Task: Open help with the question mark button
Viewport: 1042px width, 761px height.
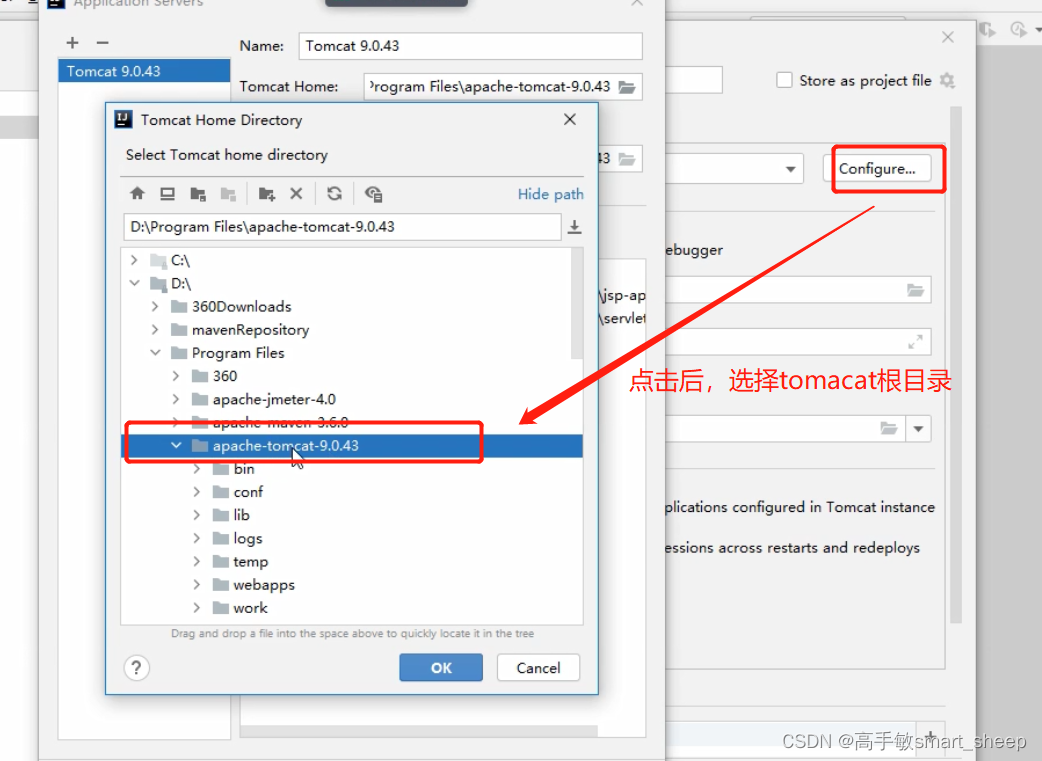Action: point(136,667)
